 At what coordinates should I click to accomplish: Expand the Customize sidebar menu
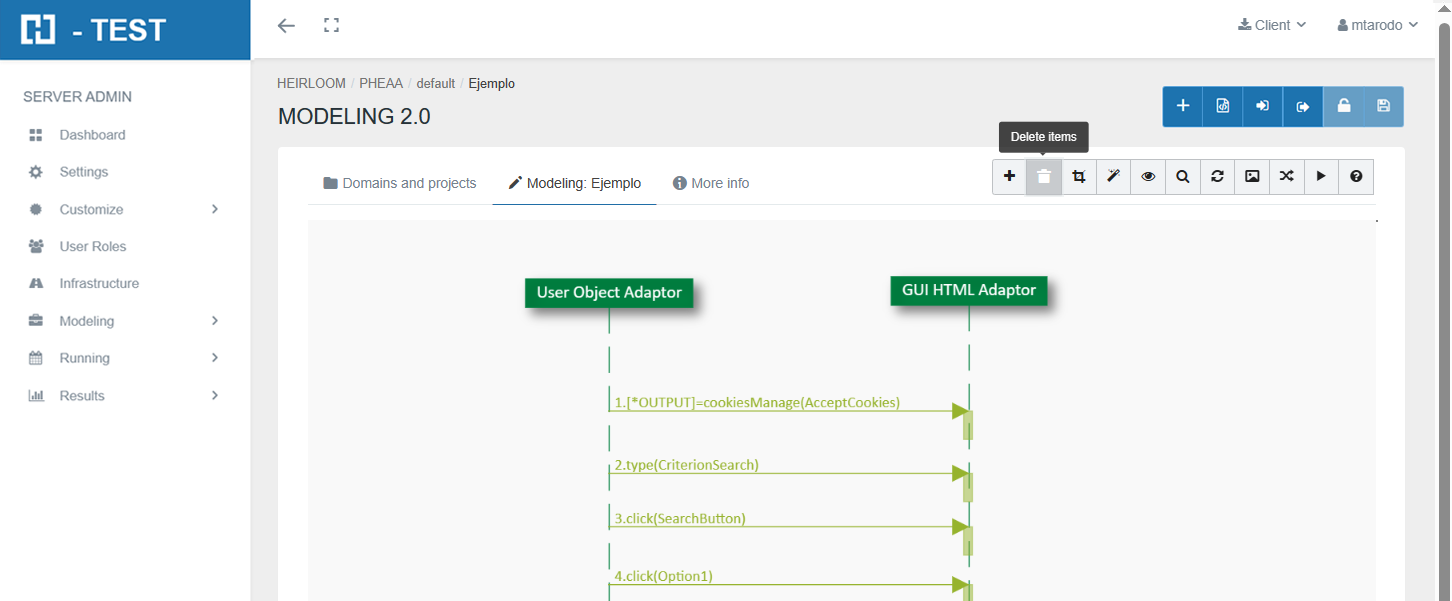(x=125, y=209)
